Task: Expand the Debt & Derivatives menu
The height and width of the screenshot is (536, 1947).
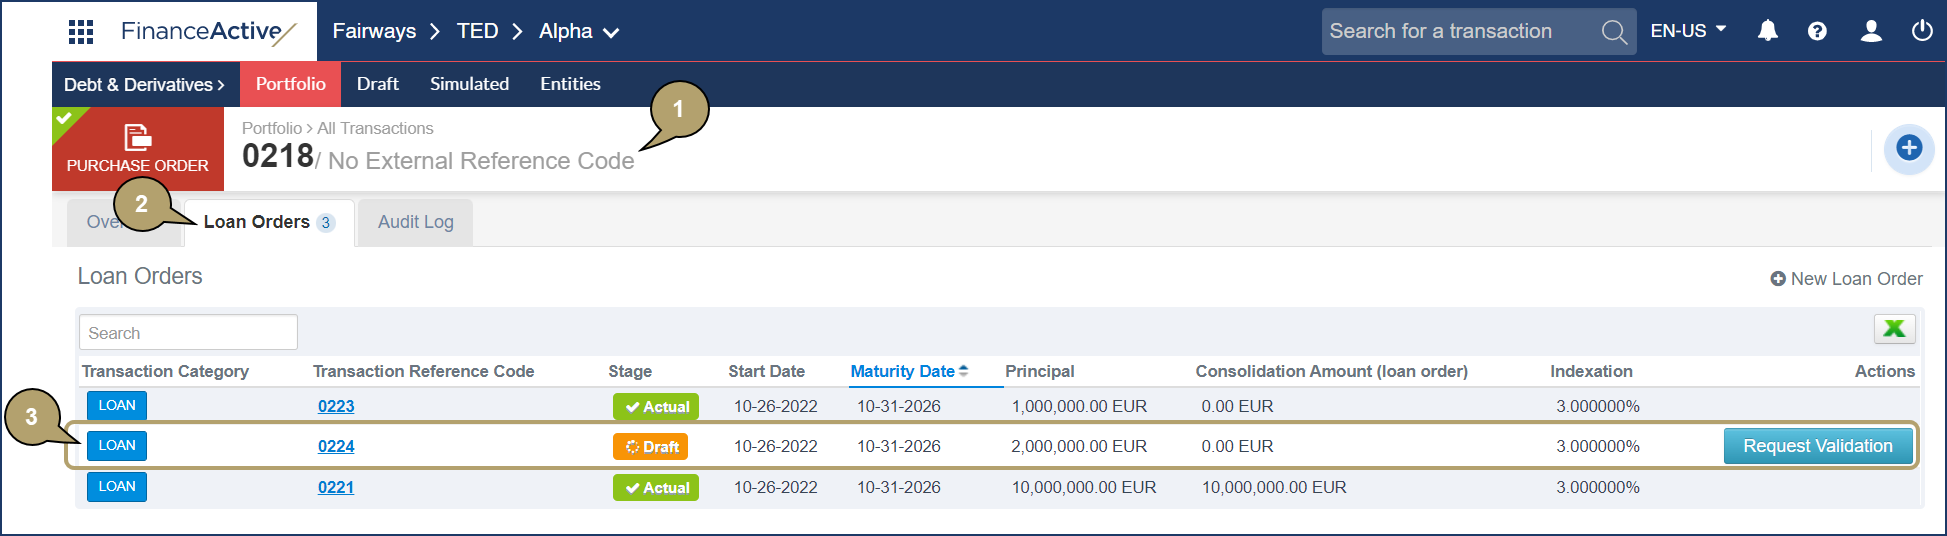Action: 145,85
